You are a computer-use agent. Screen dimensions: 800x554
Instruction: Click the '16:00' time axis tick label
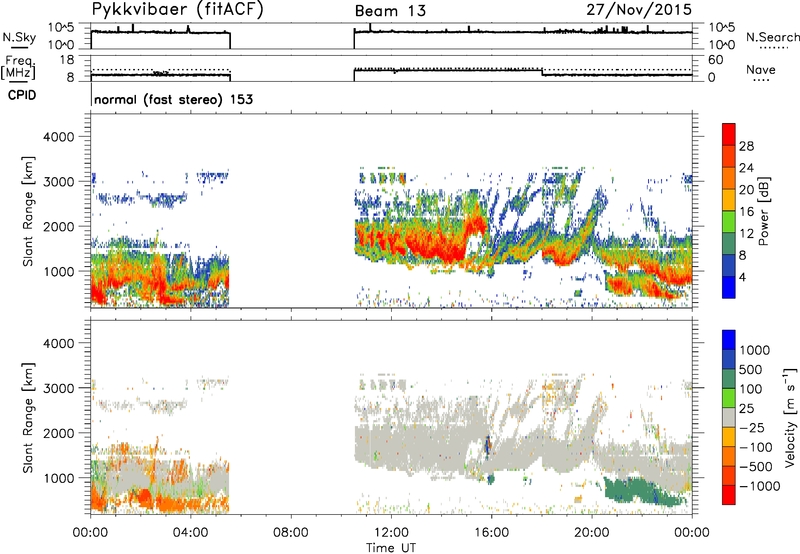tap(492, 533)
